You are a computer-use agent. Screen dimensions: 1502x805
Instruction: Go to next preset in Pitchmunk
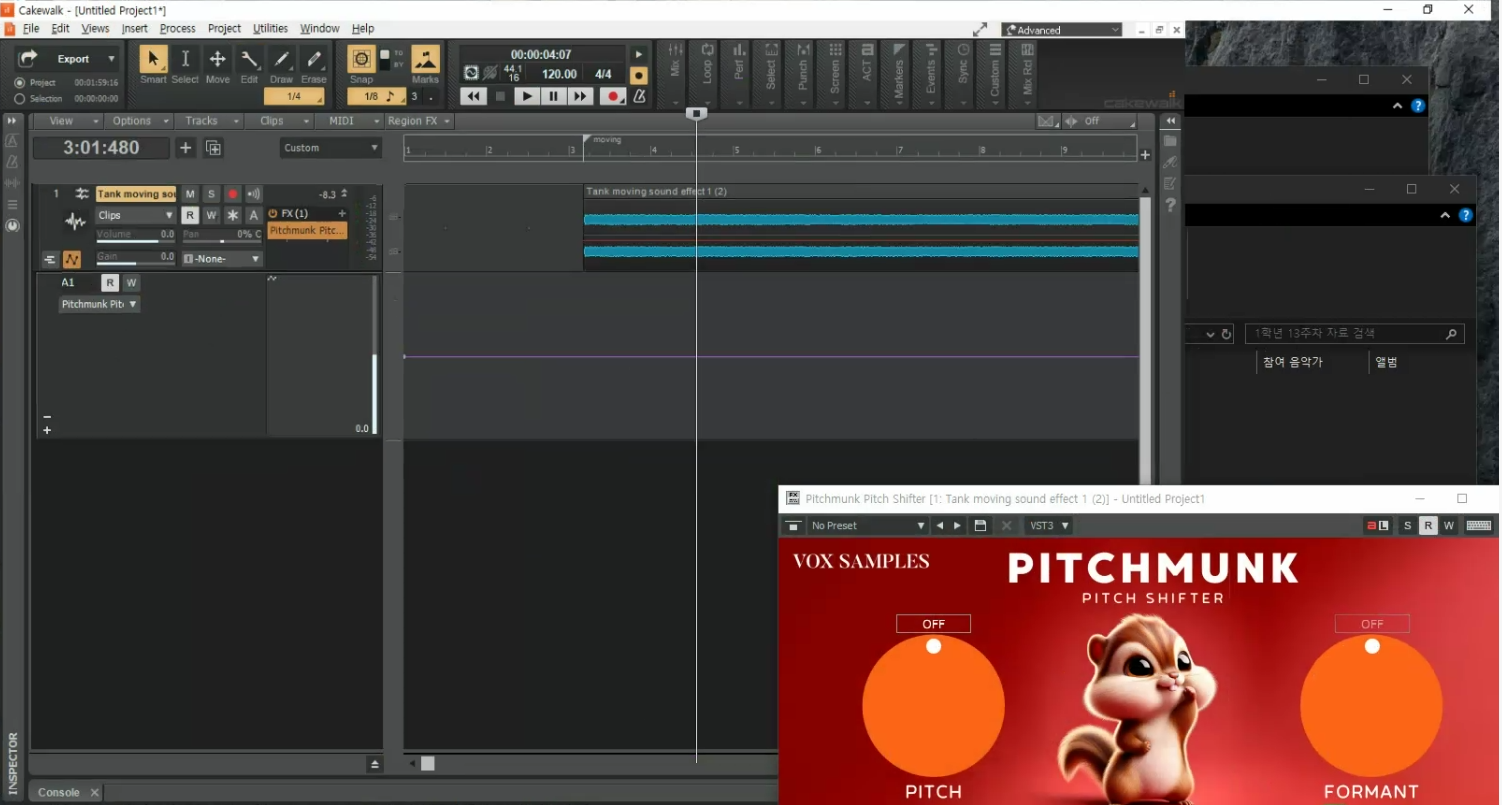958,526
